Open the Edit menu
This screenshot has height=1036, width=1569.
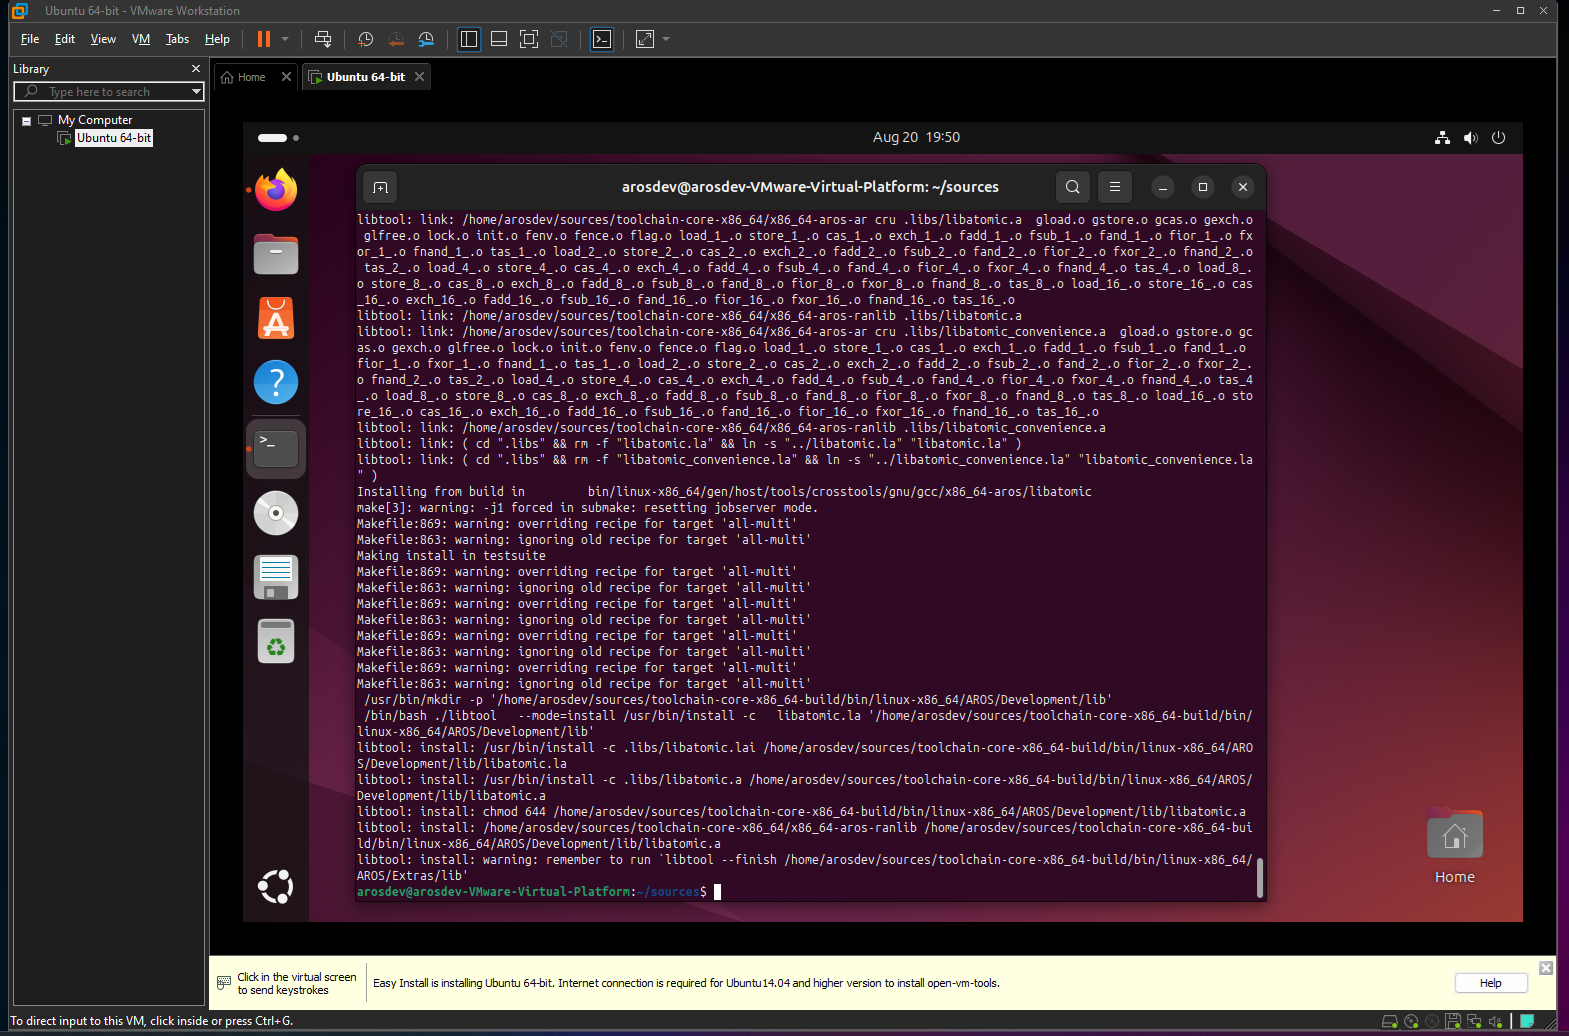tap(65, 39)
